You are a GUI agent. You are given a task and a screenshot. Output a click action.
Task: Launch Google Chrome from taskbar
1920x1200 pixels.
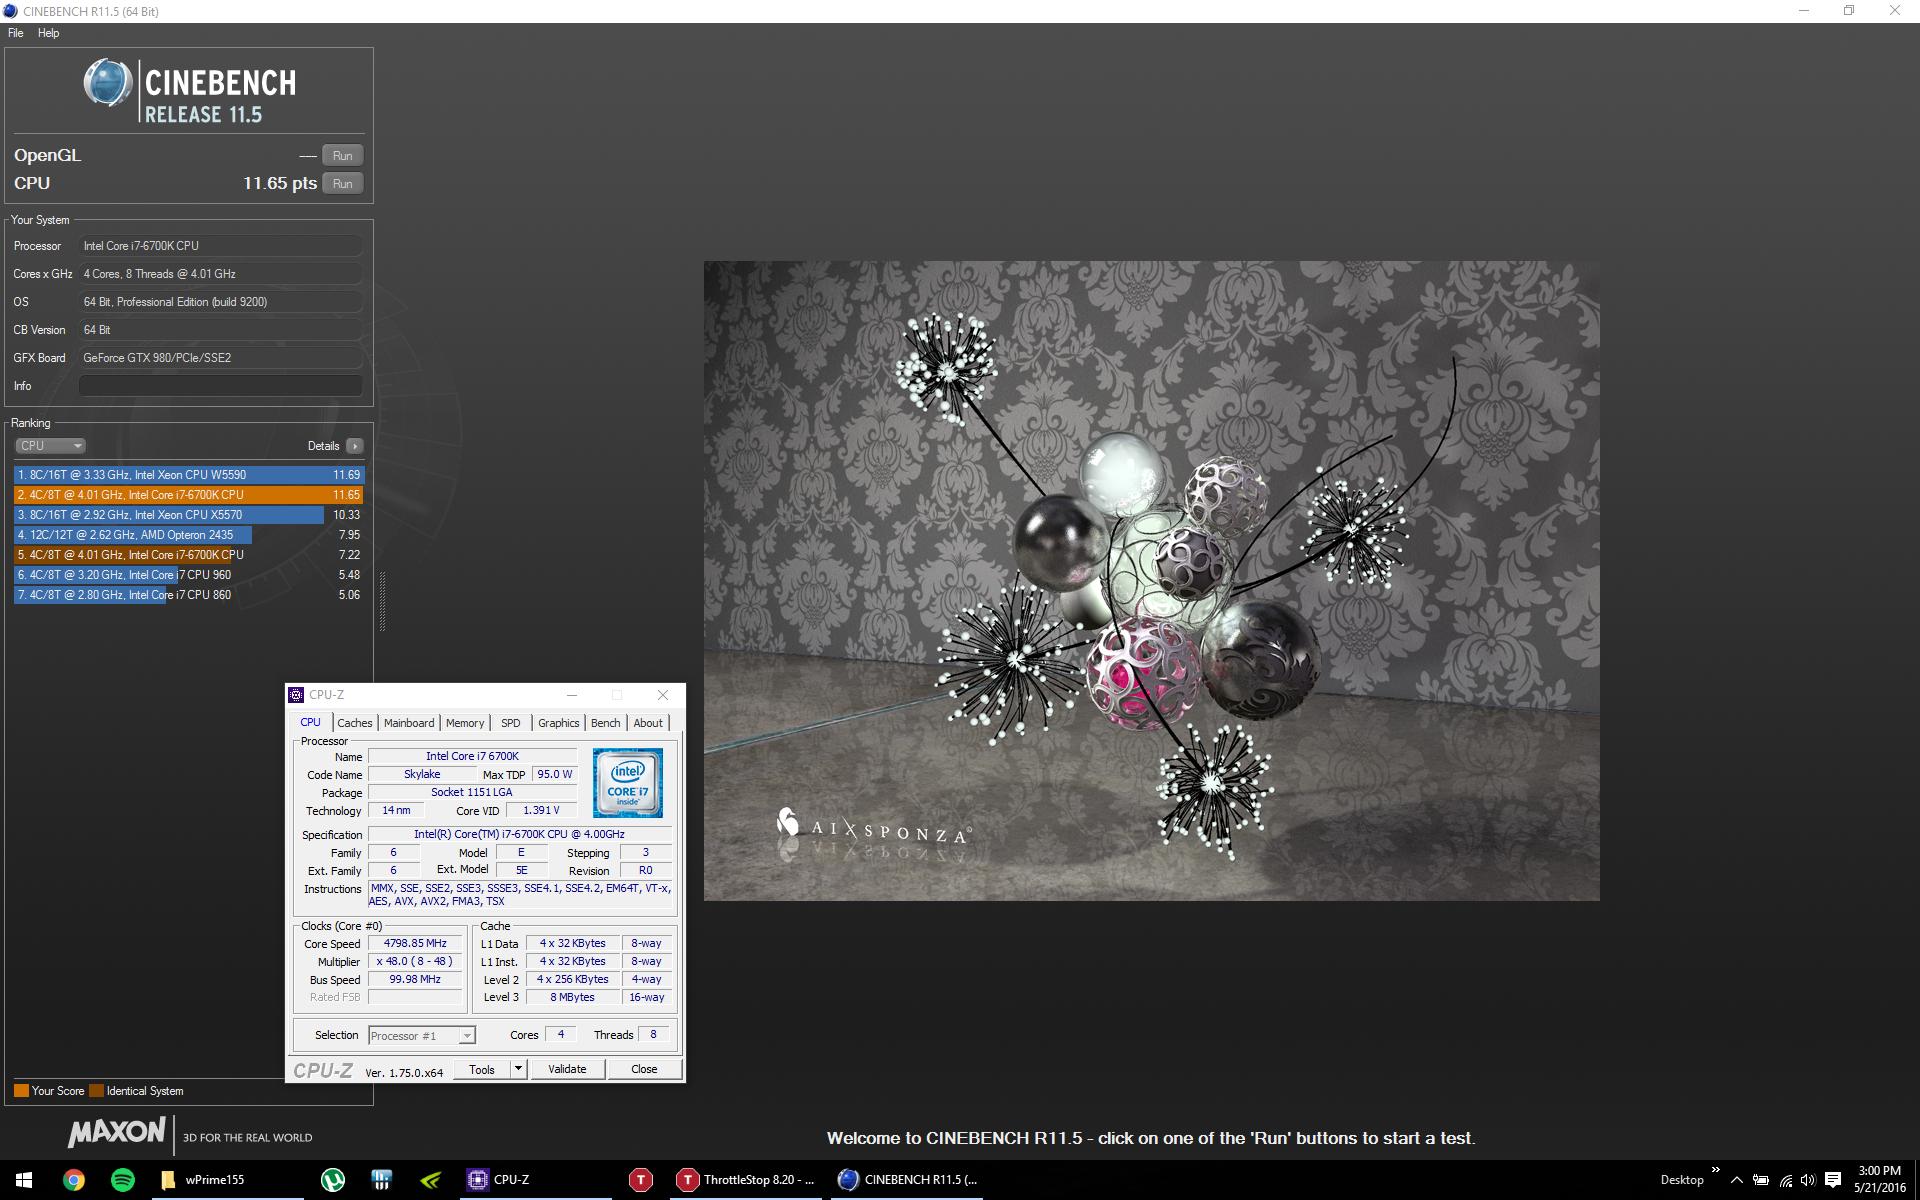73,1180
